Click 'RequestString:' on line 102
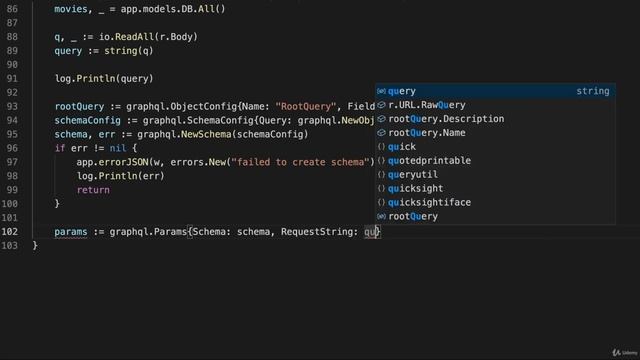This screenshot has height=360, width=640. [319, 231]
